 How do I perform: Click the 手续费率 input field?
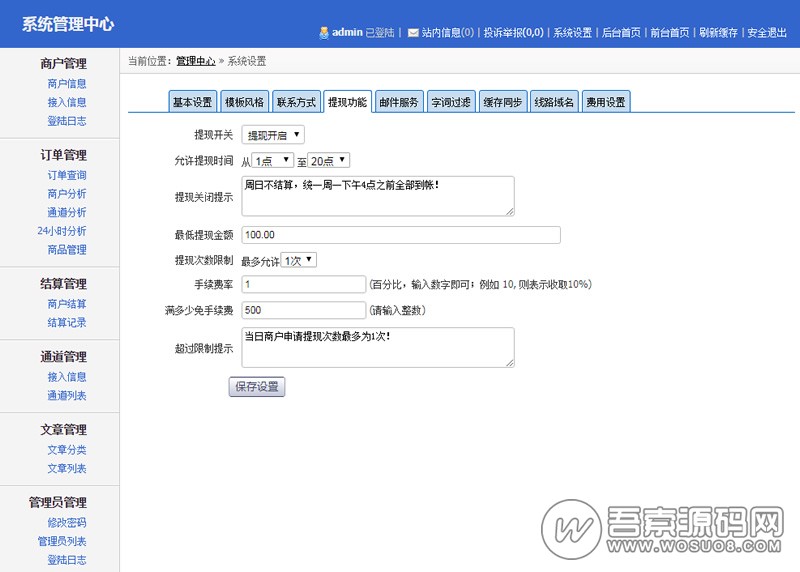click(x=304, y=284)
